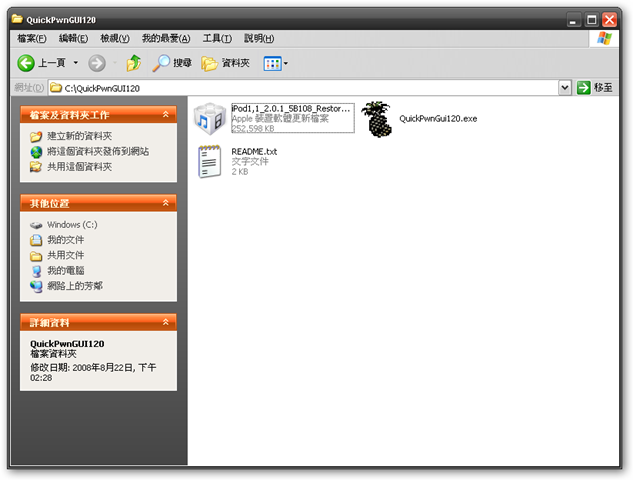Click the Windows flag logo
The image size is (633, 480).
point(604,39)
